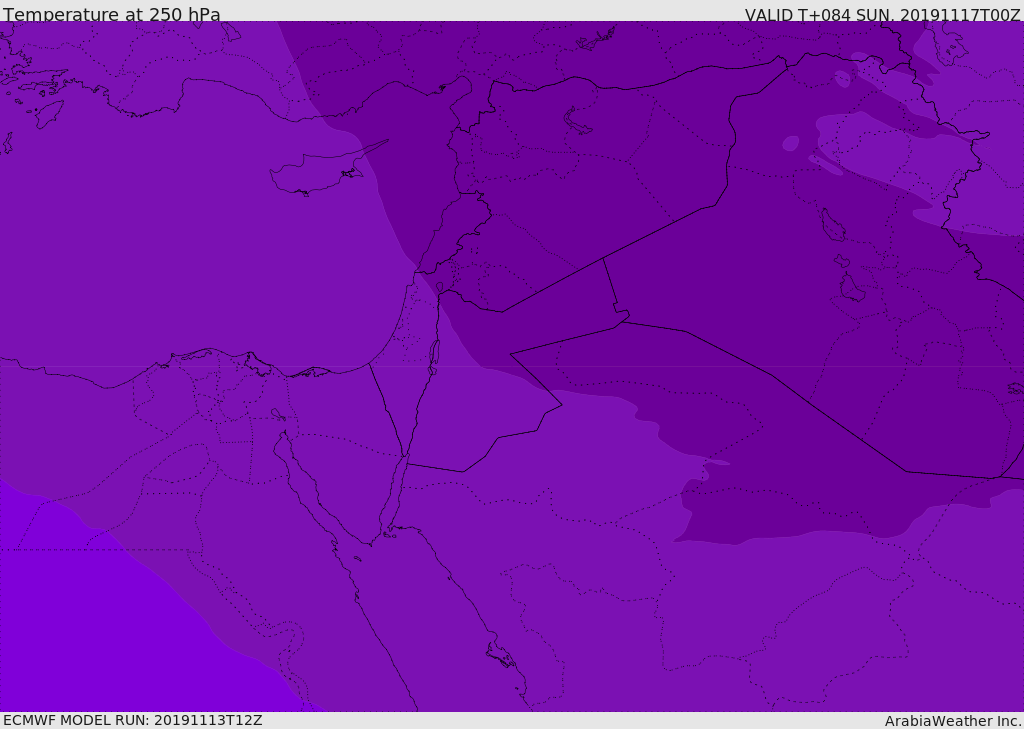Open the ArabiaWeather Inc. credit text
Image resolution: width=1024 pixels, height=729 pixels.
(953, 721)
